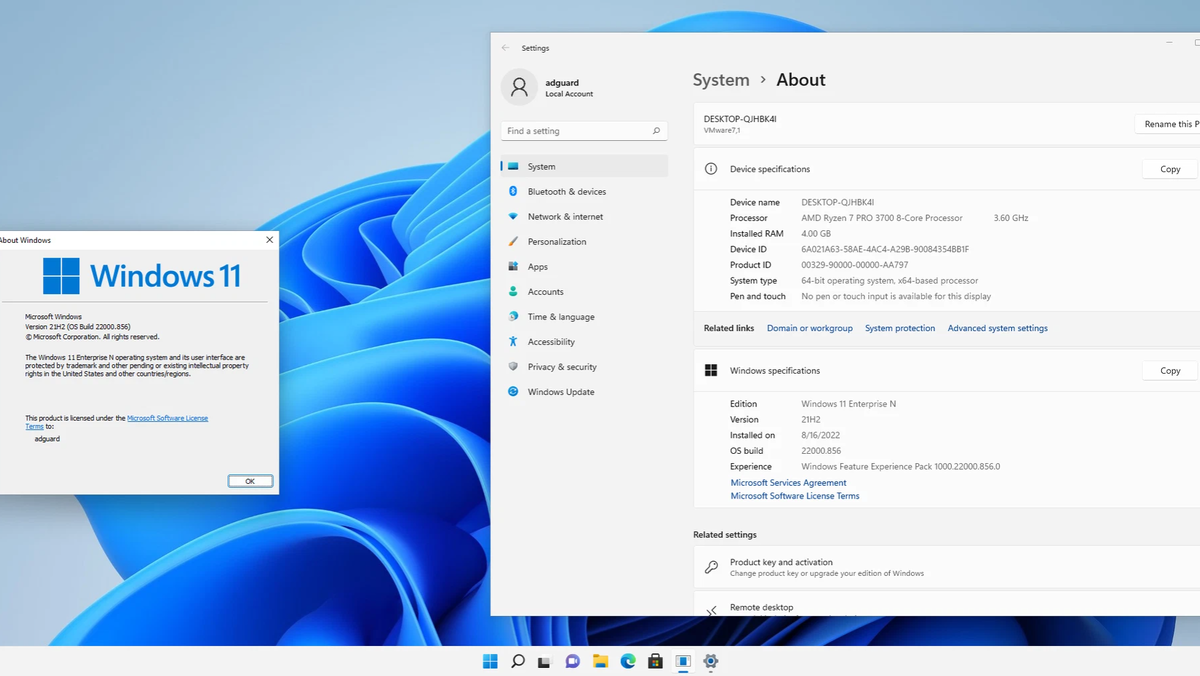Open Microsoft Services Agreement link
This screenshot has width=1200, height=676.
(x=789, y=483)
